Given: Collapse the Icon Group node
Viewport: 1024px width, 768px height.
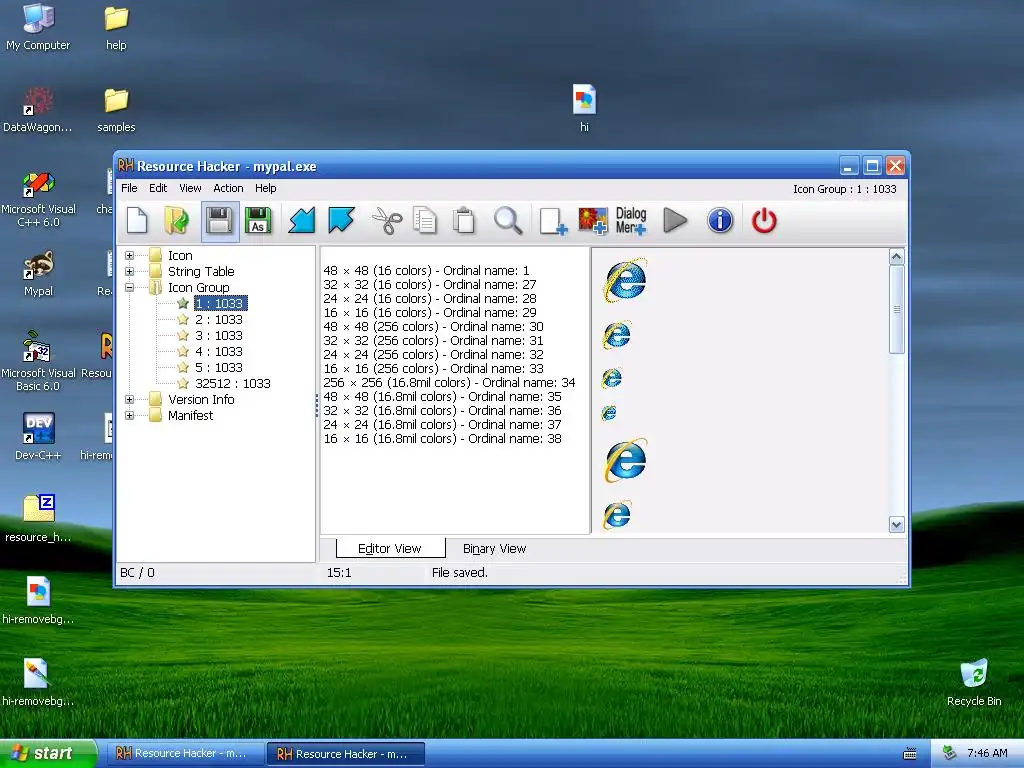Looking at the screenshot, I should [129, 287].
